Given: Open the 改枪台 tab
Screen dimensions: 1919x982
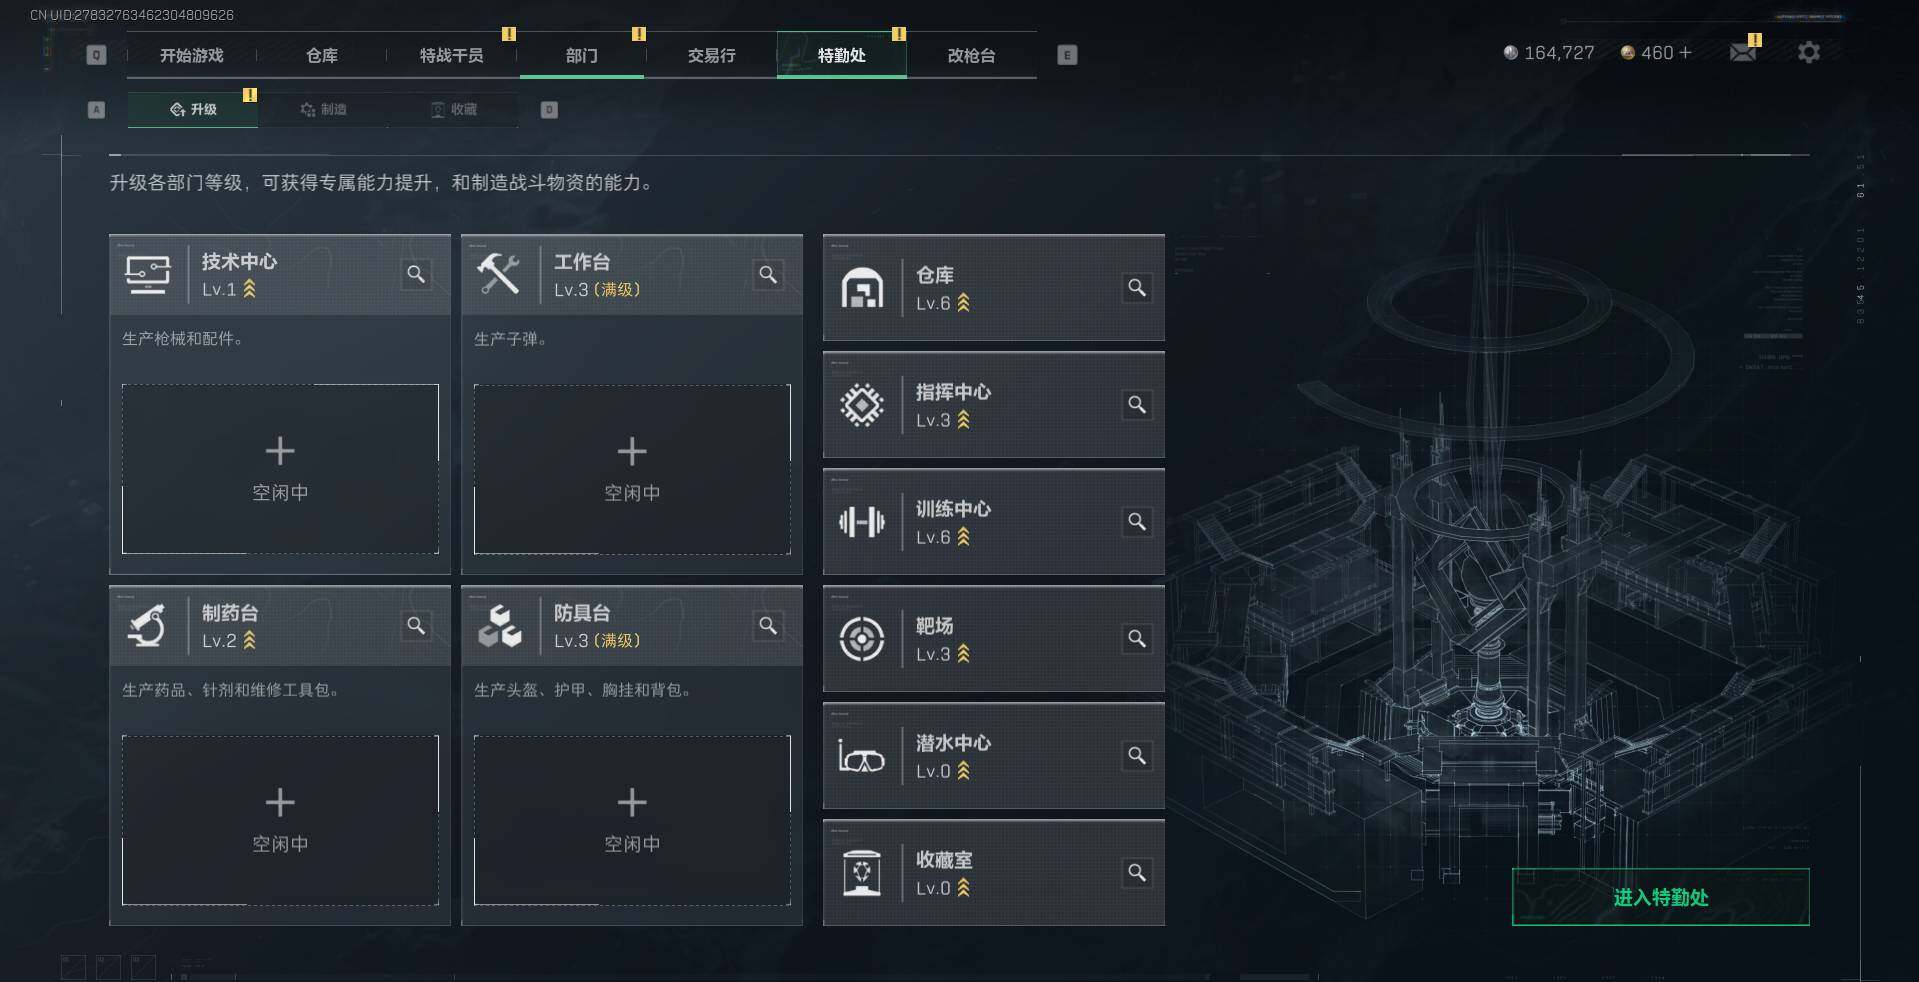Looking at the screenshot, I should (x=971, y=55).
